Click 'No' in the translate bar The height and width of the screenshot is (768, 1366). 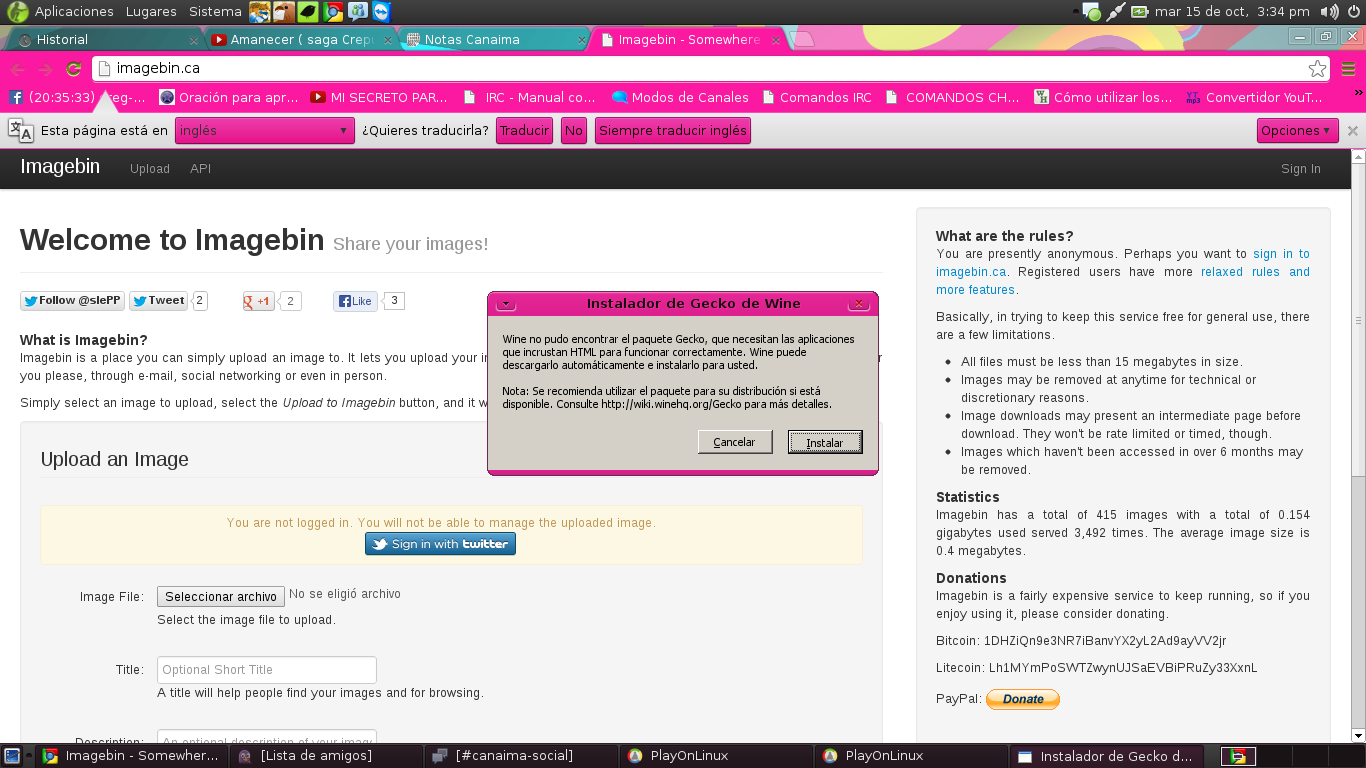pos(574,131)
